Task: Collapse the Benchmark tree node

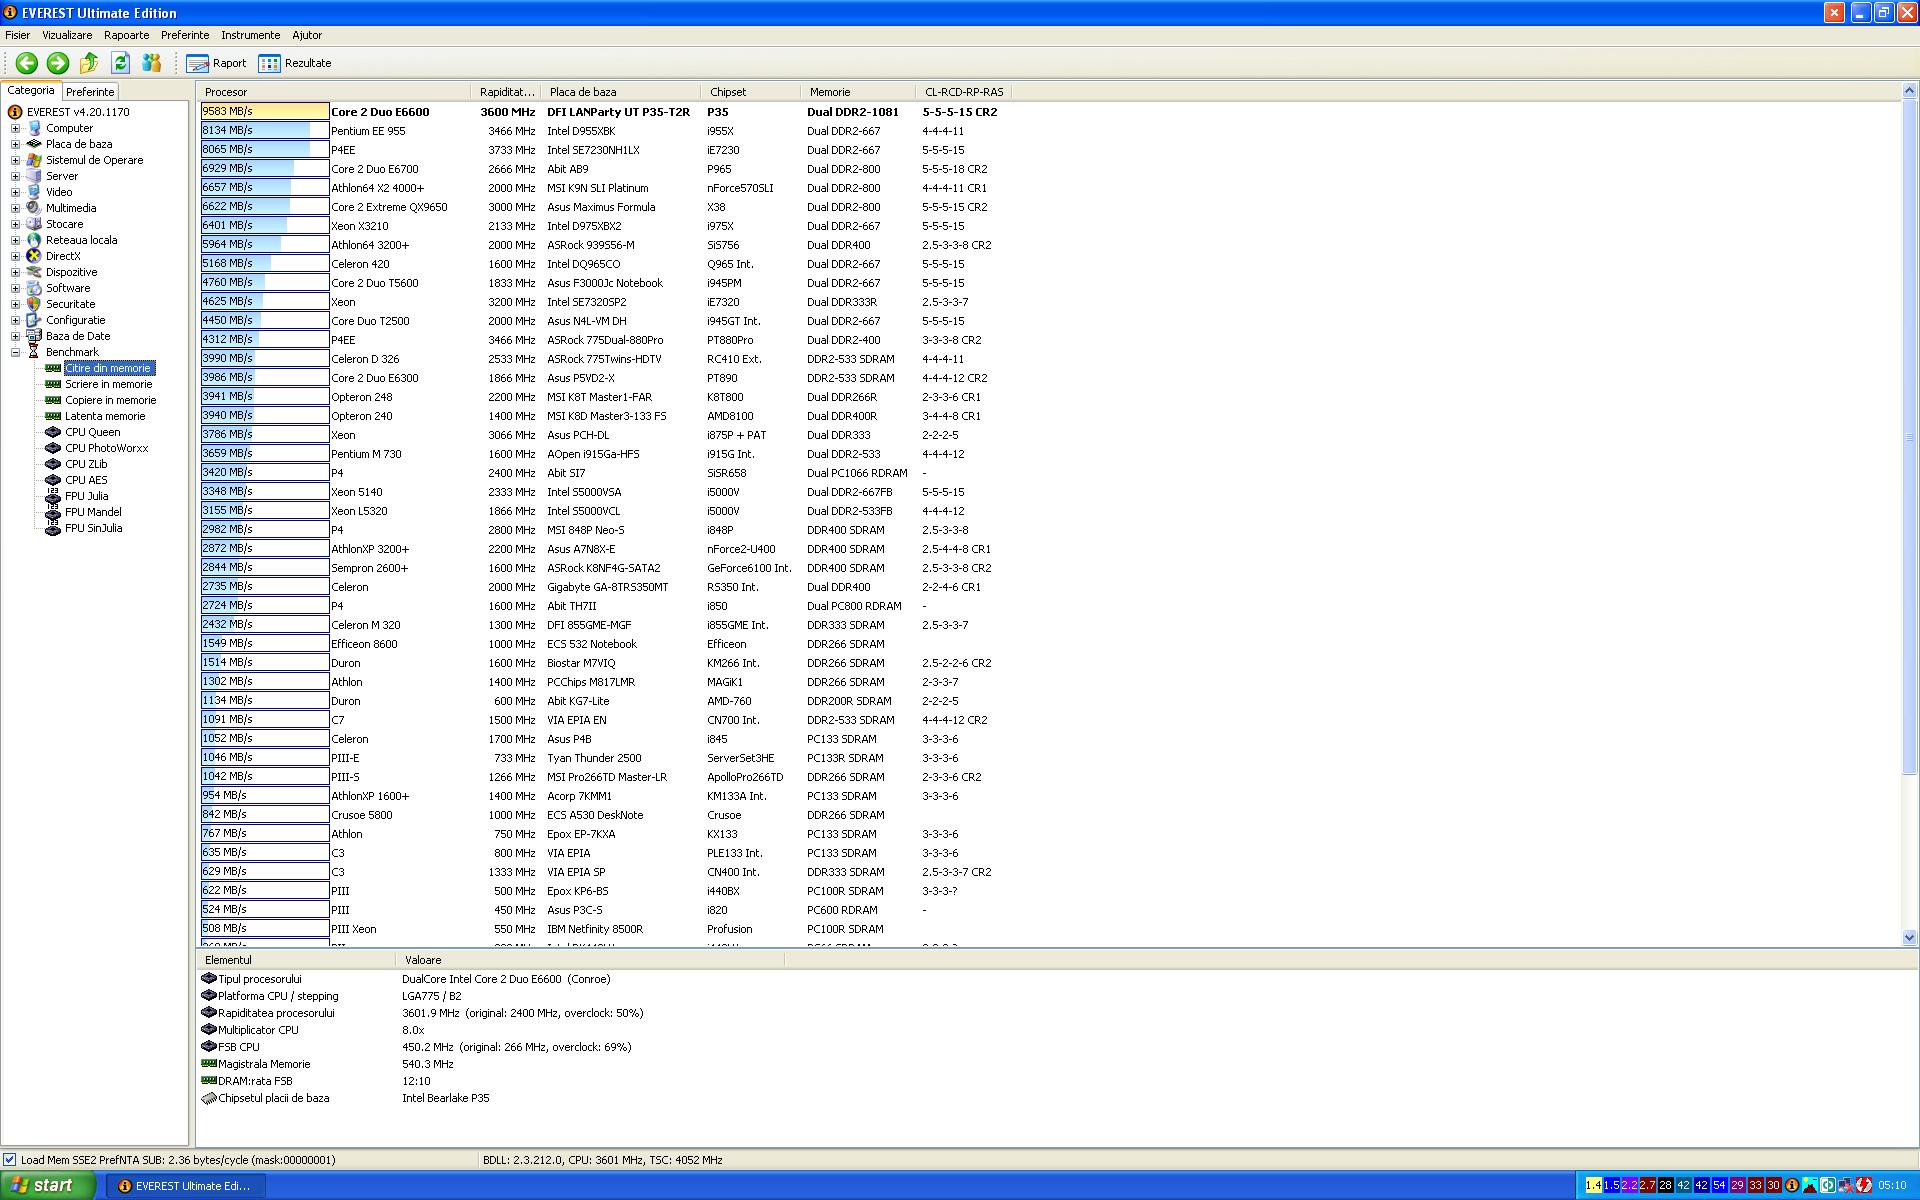Action: click(x=15, y=352)
